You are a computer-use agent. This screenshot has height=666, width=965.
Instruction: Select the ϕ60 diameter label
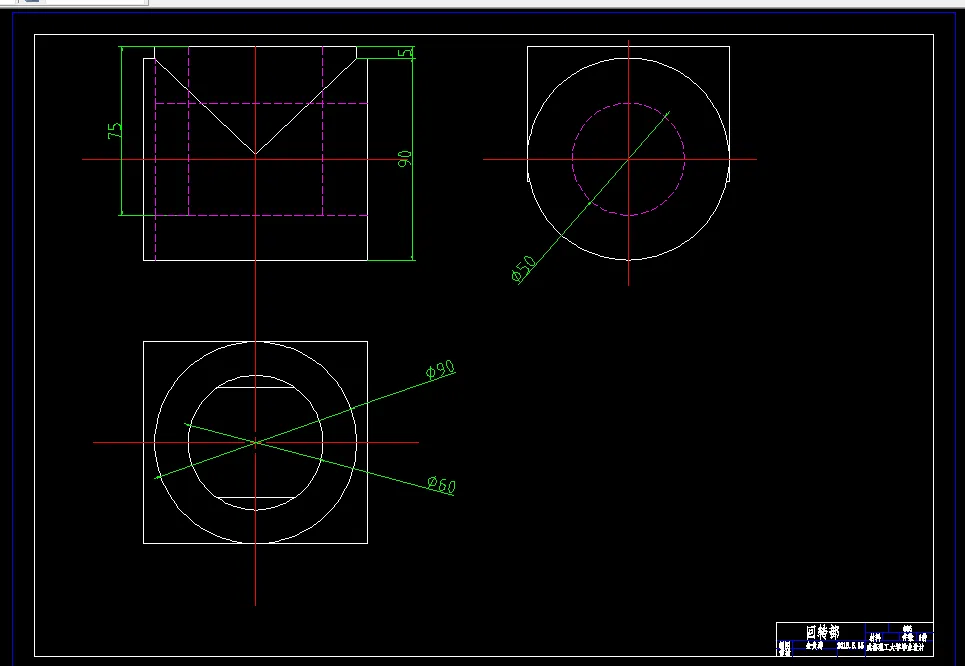[441, 485]
